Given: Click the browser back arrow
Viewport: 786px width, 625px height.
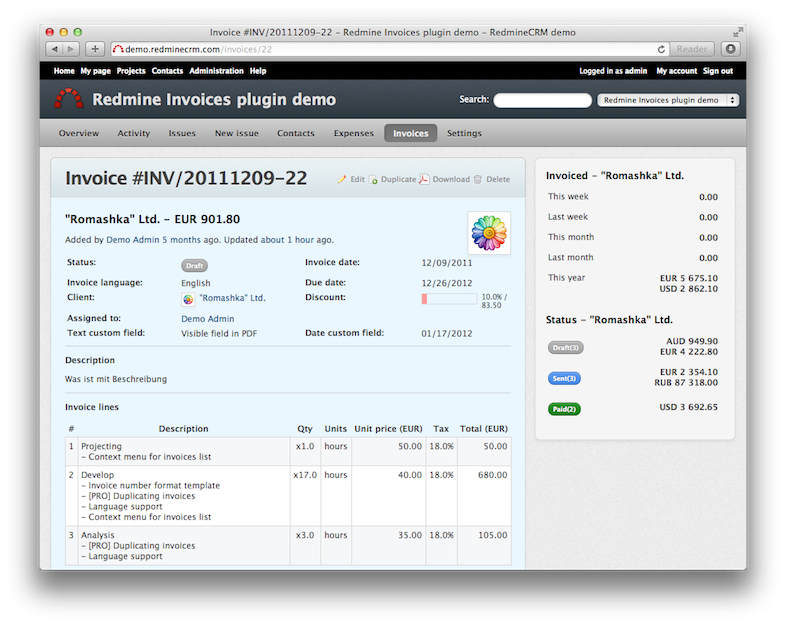Looking at the screenshot, I should [55, 48].
